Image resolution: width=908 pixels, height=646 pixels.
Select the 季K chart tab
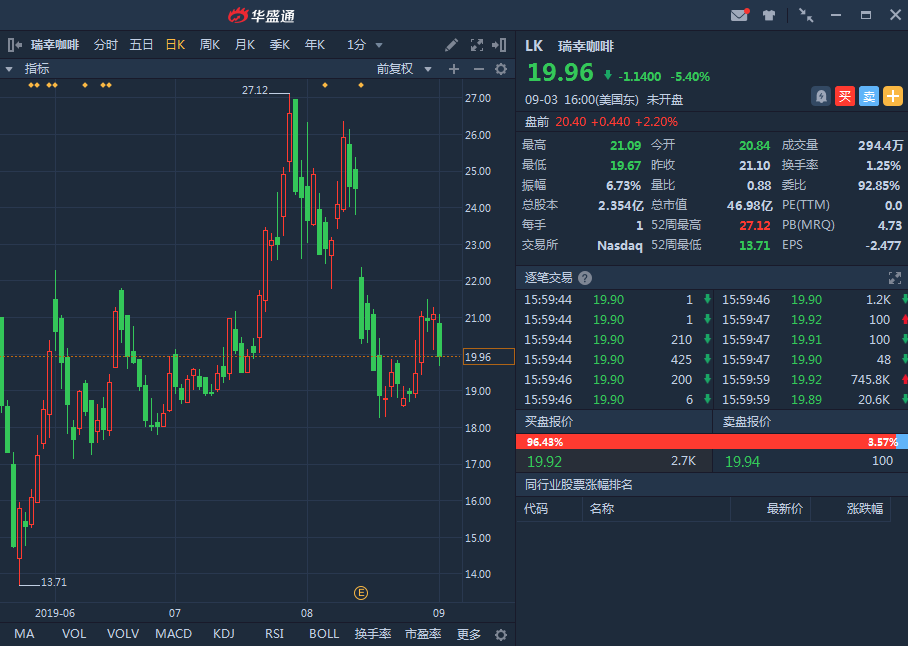(x=280, y=45)
